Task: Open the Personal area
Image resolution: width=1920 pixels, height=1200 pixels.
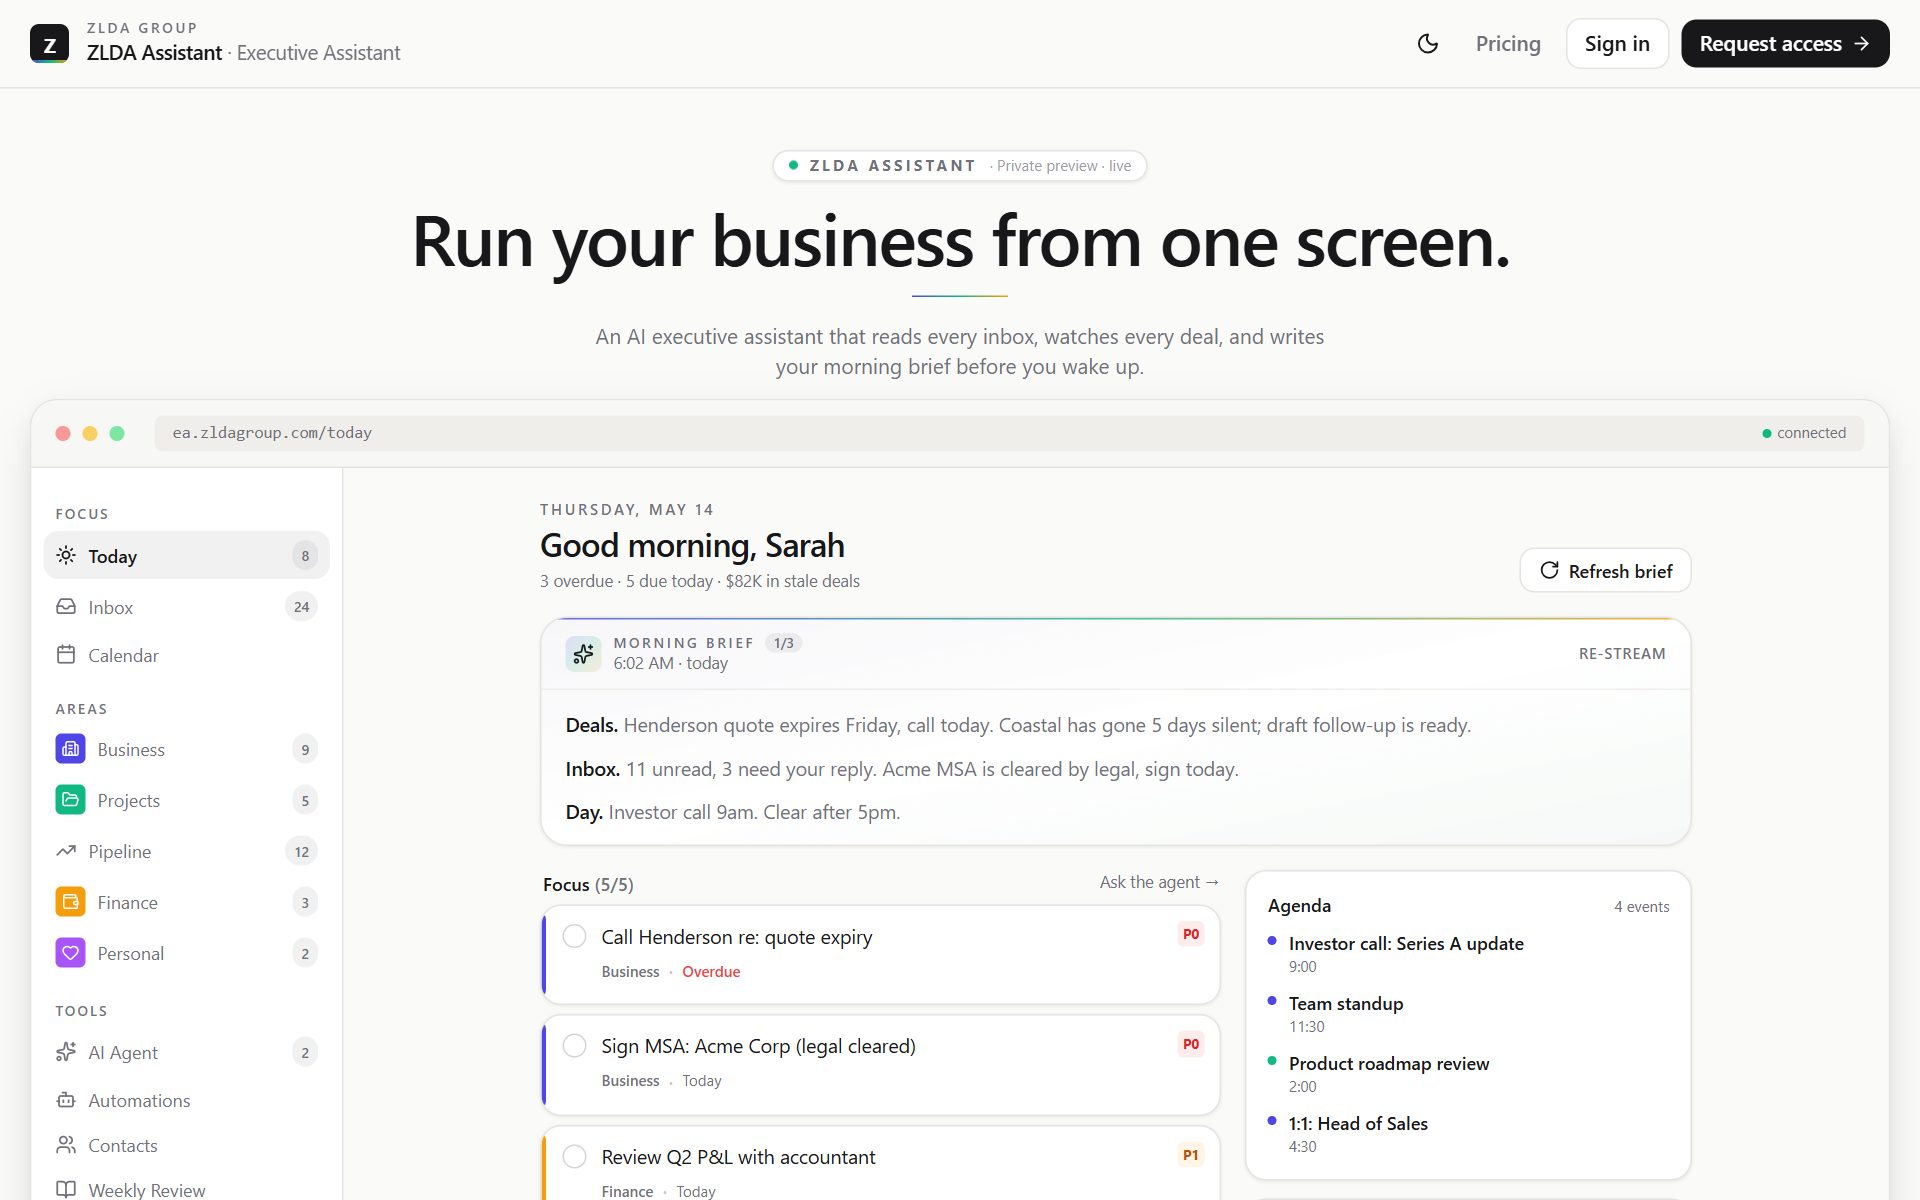Action: coord(187,953)
